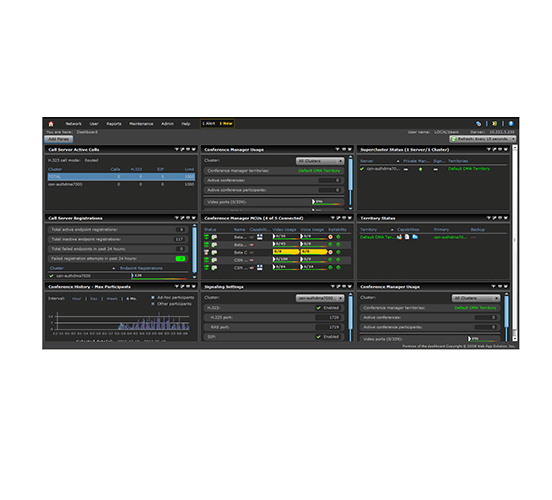This screenshot has height=500, width=552.
Task: Click scrollbar in Call Server Registrations pane
Action: 194,251
